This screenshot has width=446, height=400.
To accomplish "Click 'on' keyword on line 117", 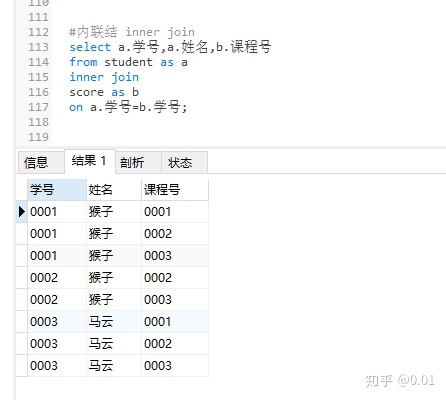I will click(76, 107).
